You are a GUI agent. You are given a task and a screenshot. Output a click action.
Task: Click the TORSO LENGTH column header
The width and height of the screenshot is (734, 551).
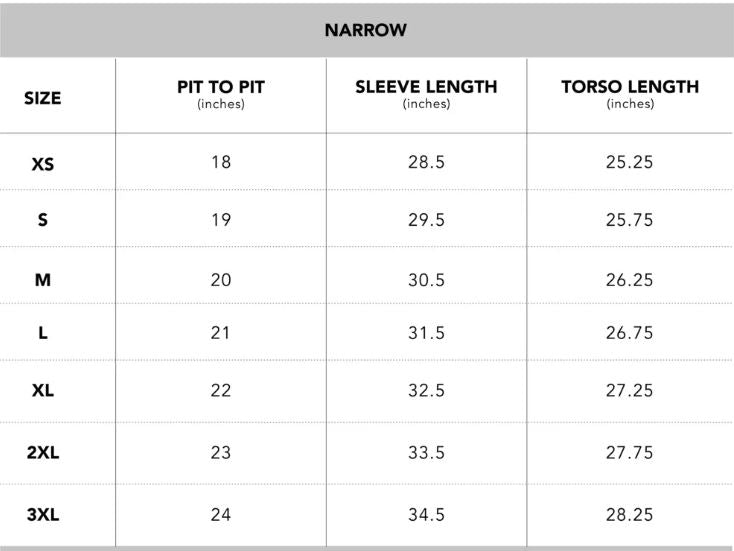pos(630,87)
